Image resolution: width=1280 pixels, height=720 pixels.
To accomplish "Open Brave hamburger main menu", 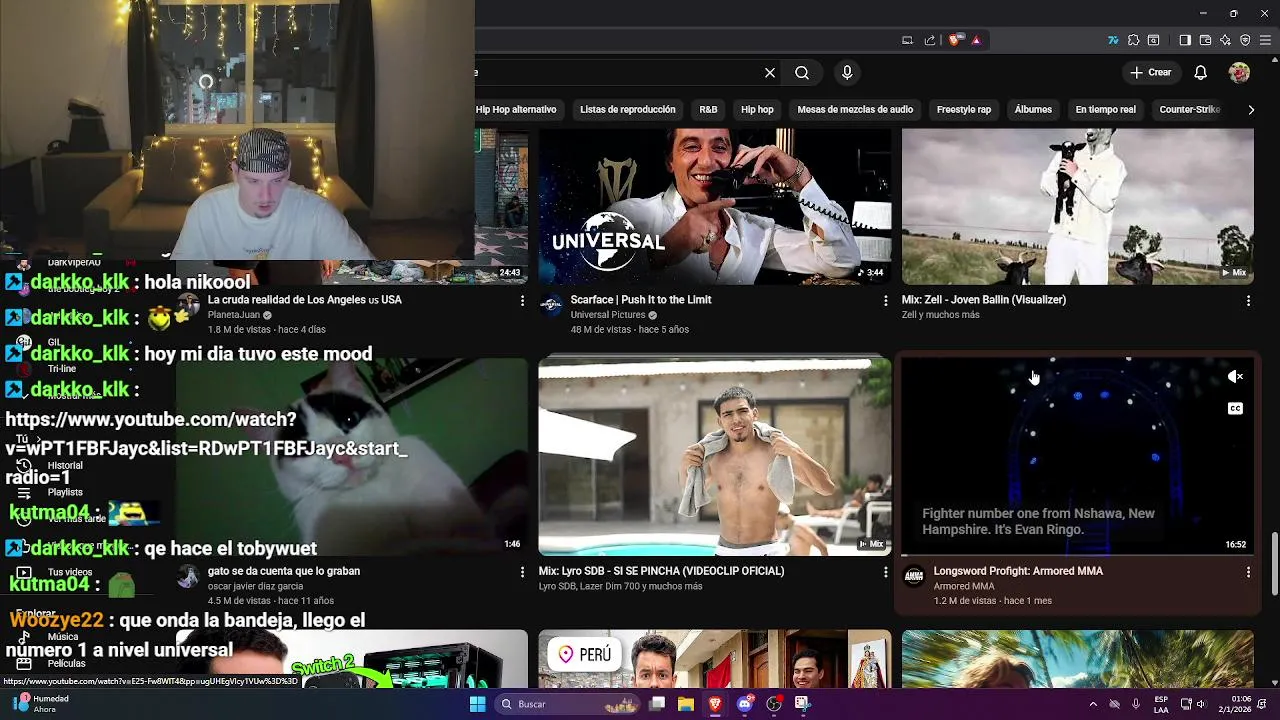I will [1265, 41].
